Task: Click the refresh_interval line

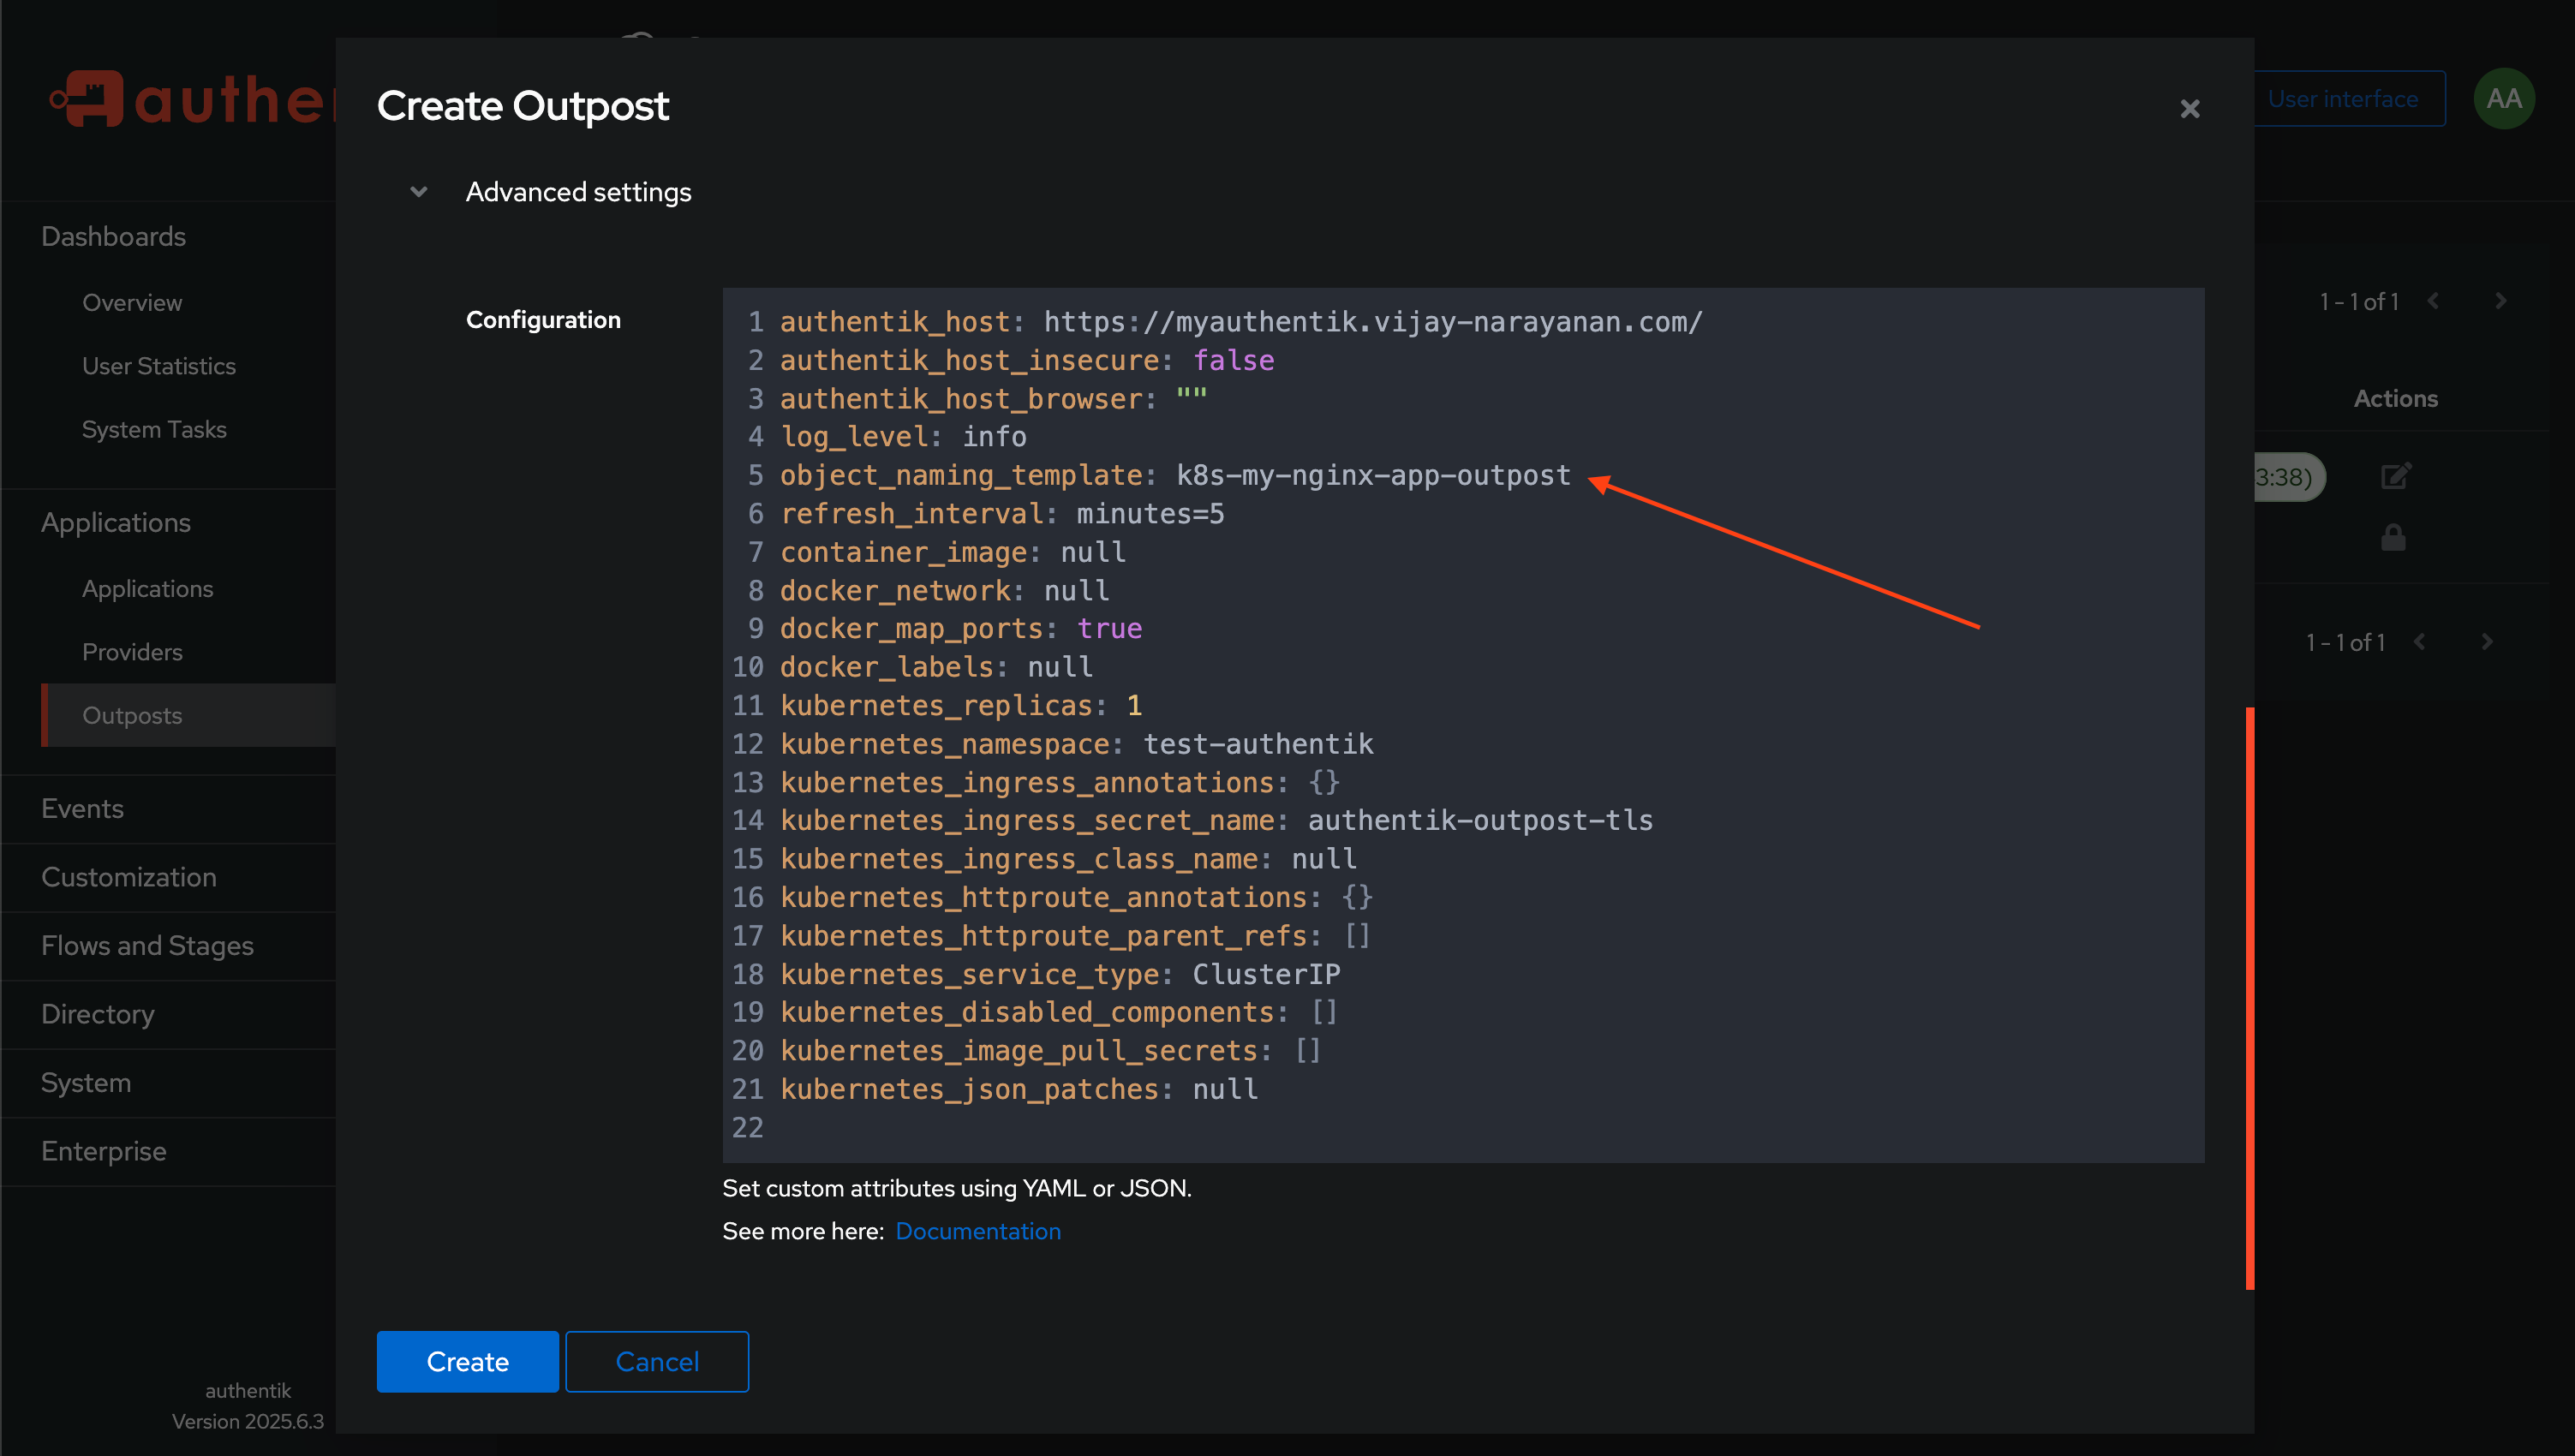Action: point(1002,514)
